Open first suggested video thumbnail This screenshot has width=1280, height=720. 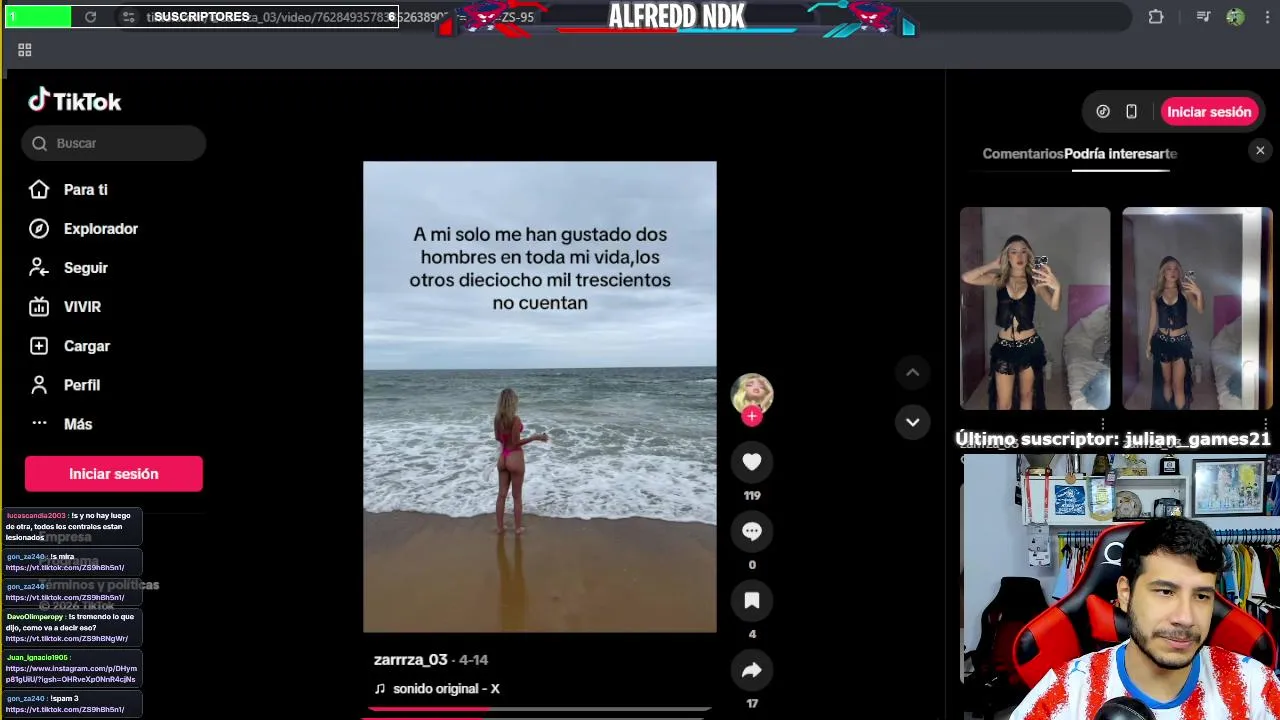[x=1035, y=308]
